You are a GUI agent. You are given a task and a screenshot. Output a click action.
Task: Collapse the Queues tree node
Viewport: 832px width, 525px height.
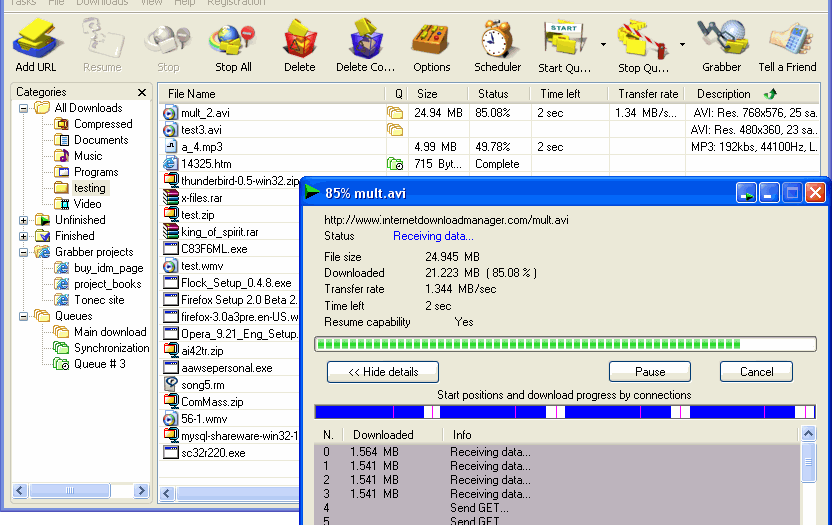coord(23,316)
